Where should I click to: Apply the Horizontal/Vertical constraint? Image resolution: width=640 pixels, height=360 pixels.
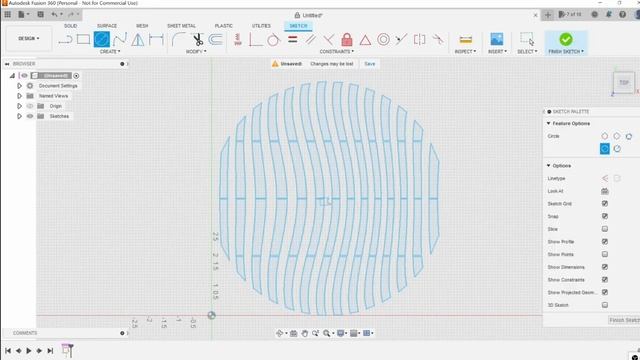pos(238,40)
